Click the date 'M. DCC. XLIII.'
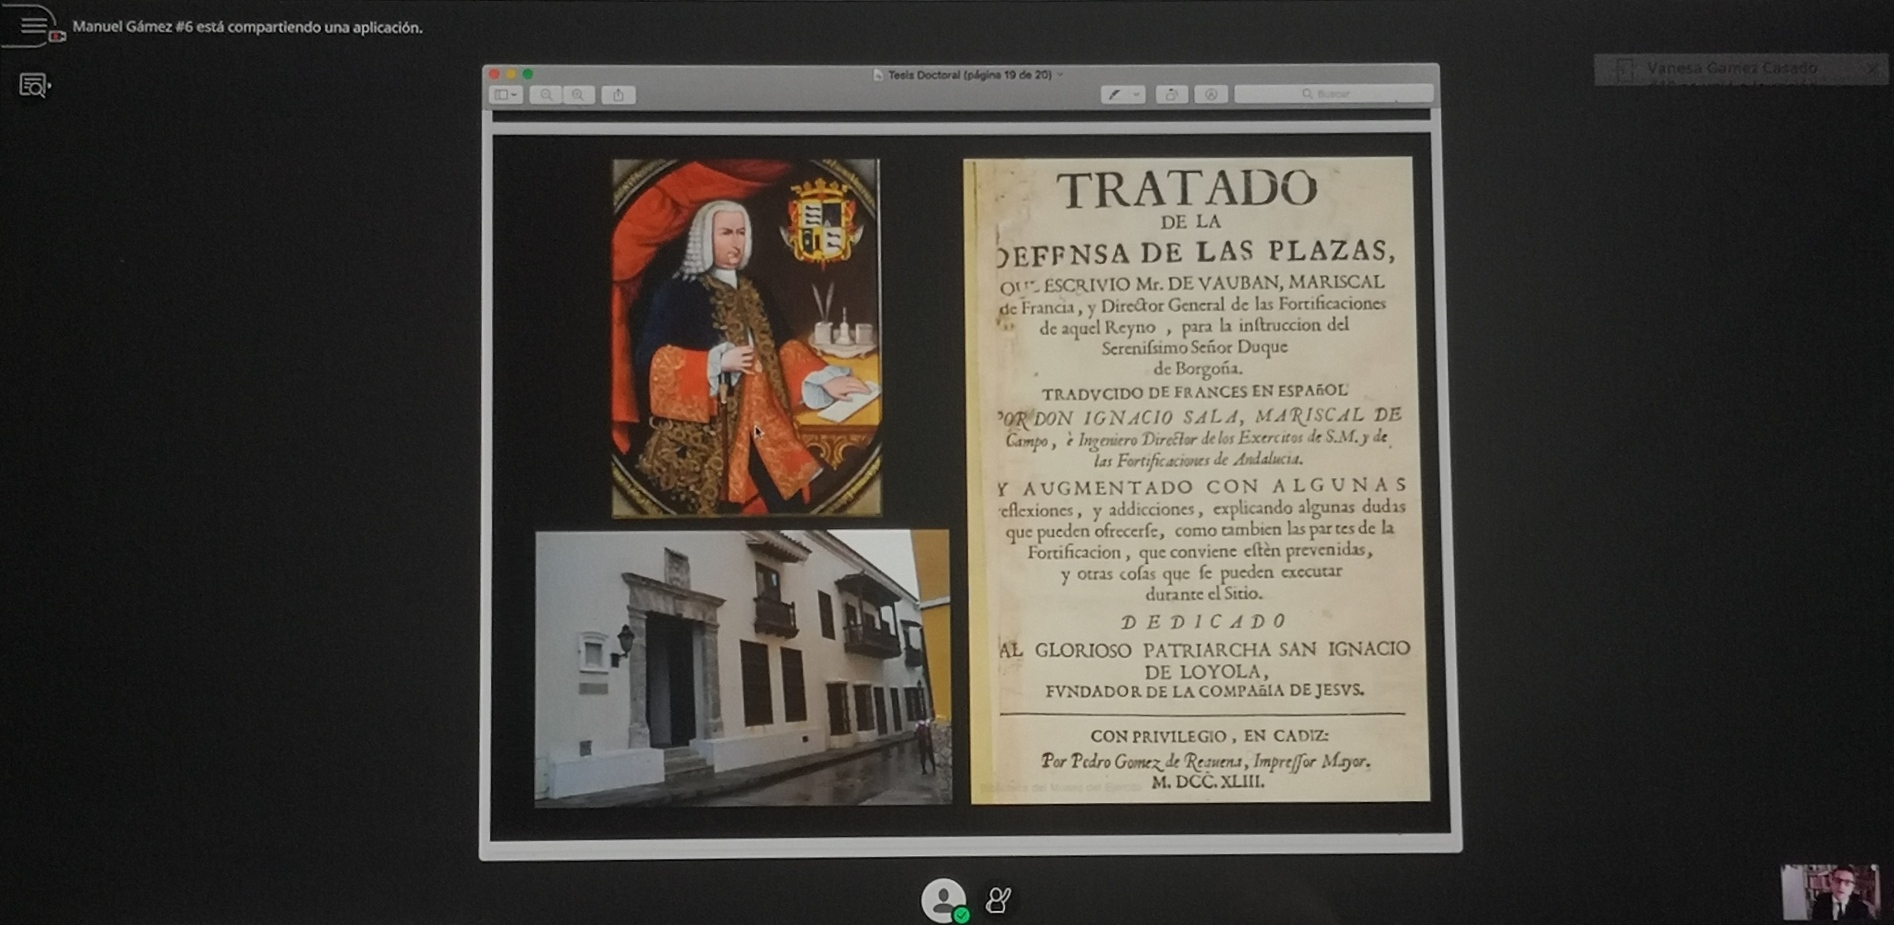 click(1208, 782)
